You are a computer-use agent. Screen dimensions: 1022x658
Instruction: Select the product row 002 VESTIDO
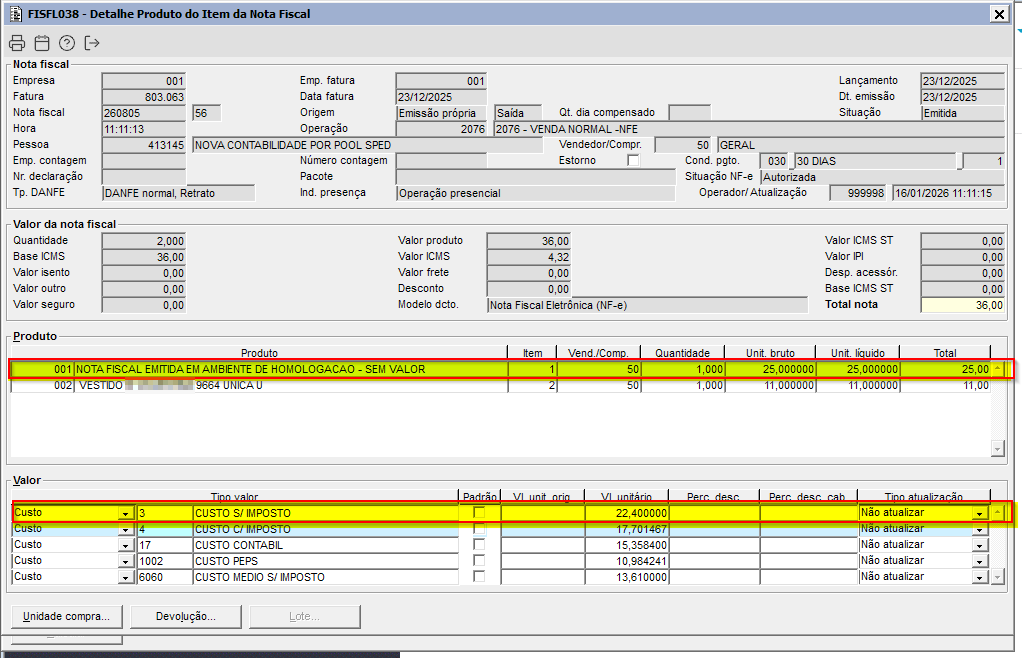[501, 386]
